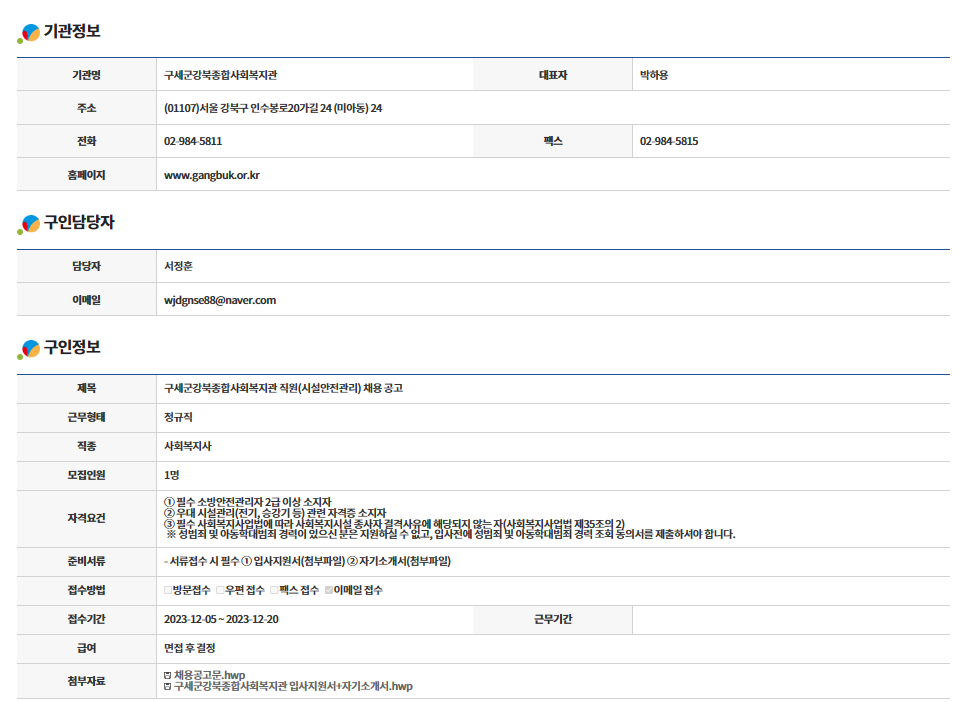Toggle the 팩스 접수 checkbox
The image size is (967, 702).
click(x=273, y=591)
